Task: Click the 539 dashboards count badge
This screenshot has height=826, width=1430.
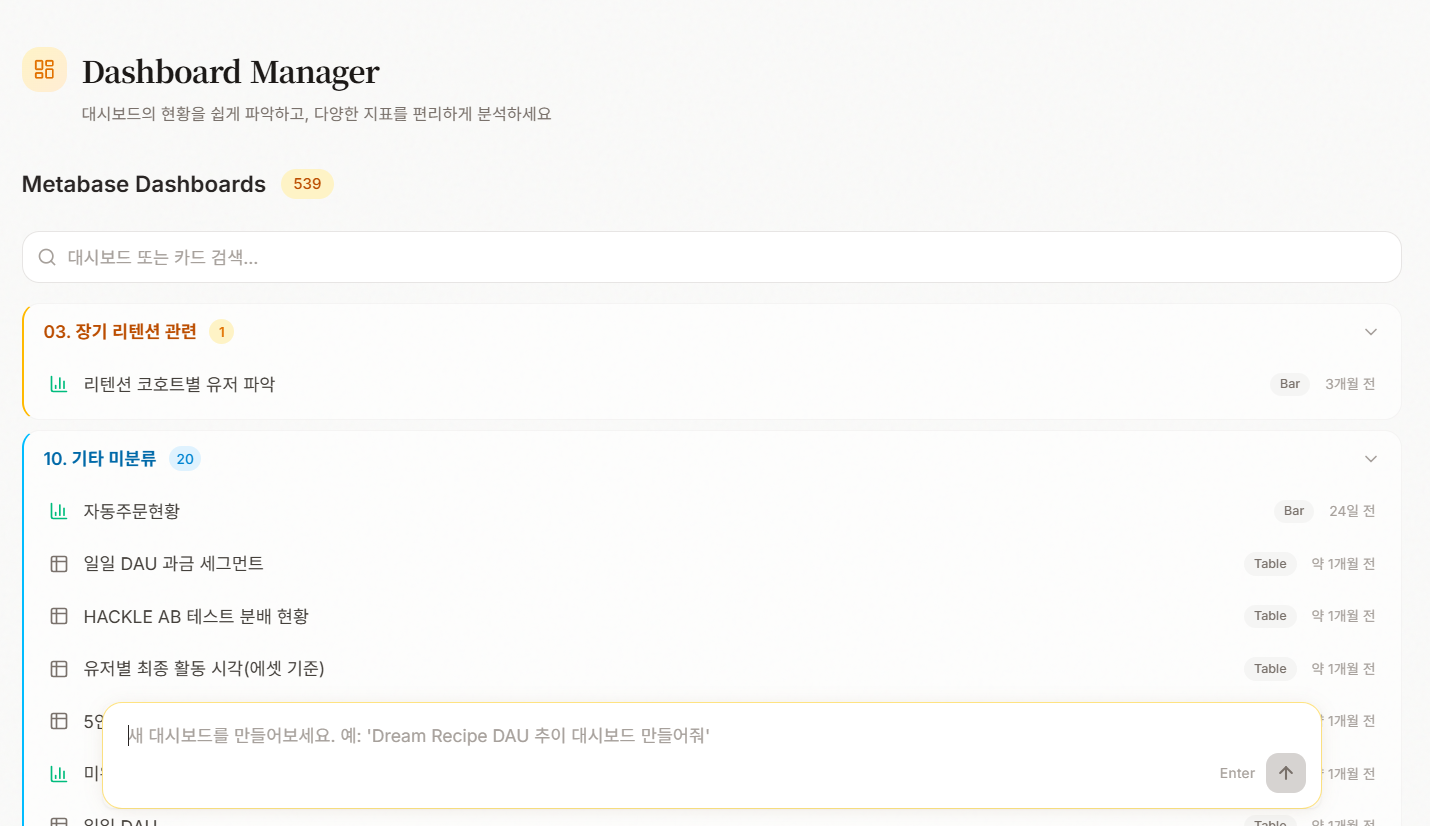Action: [x=307, y=184]
